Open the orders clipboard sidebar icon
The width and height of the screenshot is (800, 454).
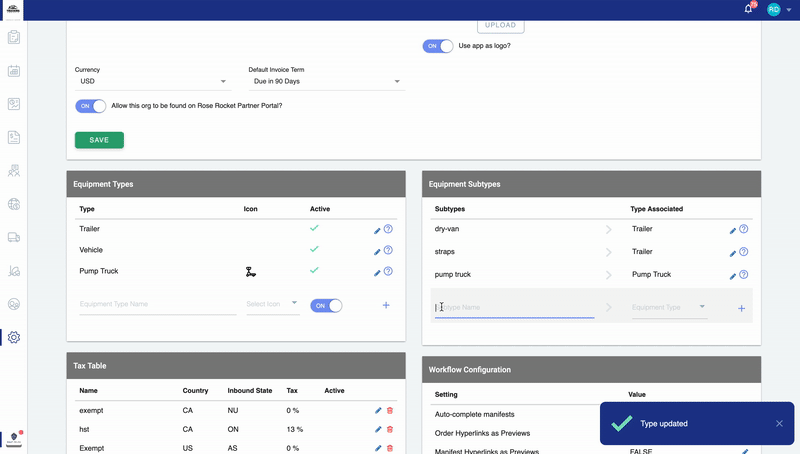[14, 37]
